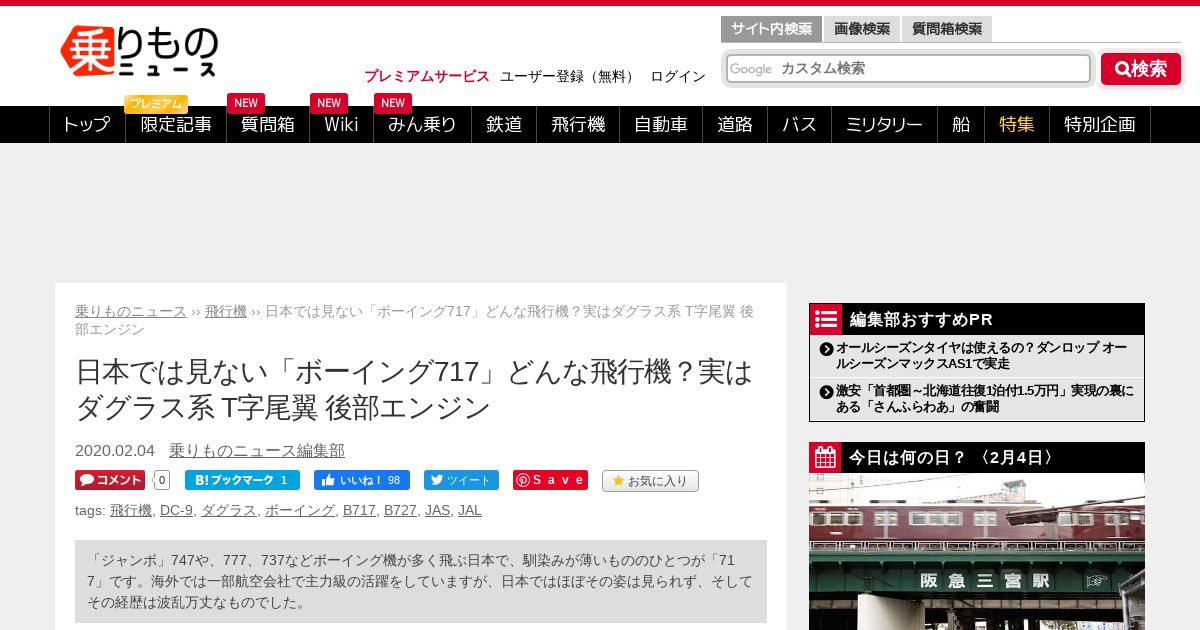Open the B717 tag link

pyautogui.click(x=359, y=510)
